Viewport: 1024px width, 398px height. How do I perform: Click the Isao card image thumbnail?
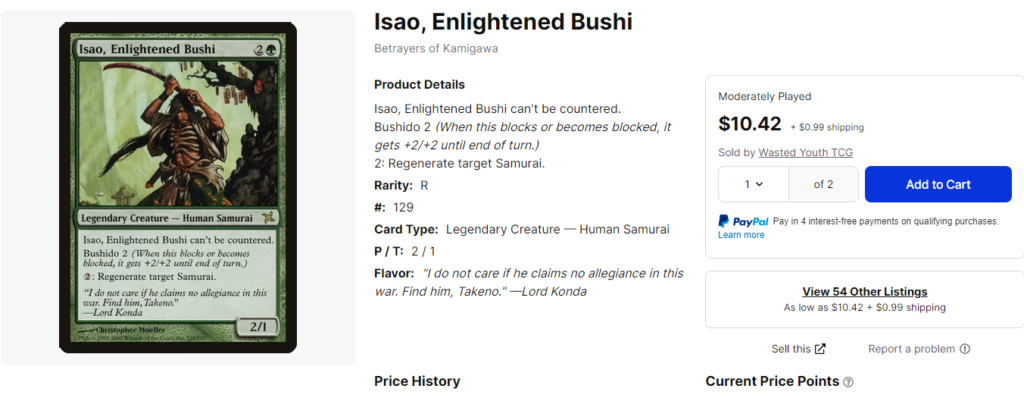(178, 188)
